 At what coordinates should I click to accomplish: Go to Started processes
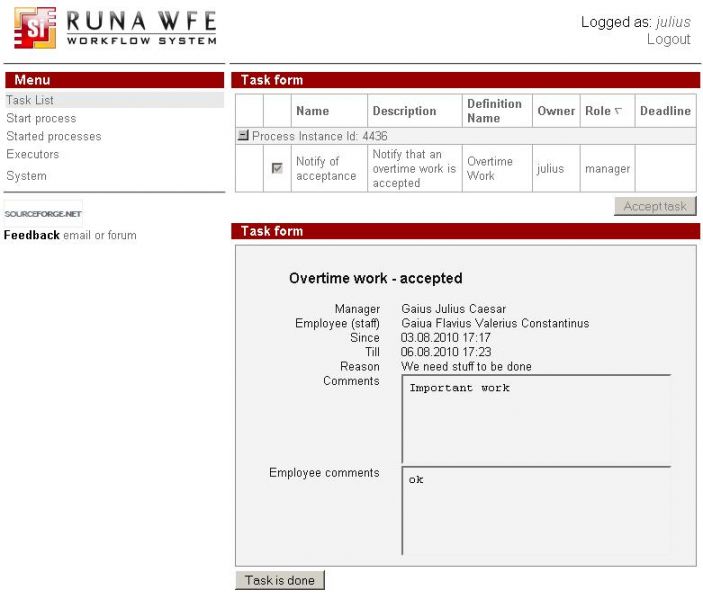tap(54, 136)
